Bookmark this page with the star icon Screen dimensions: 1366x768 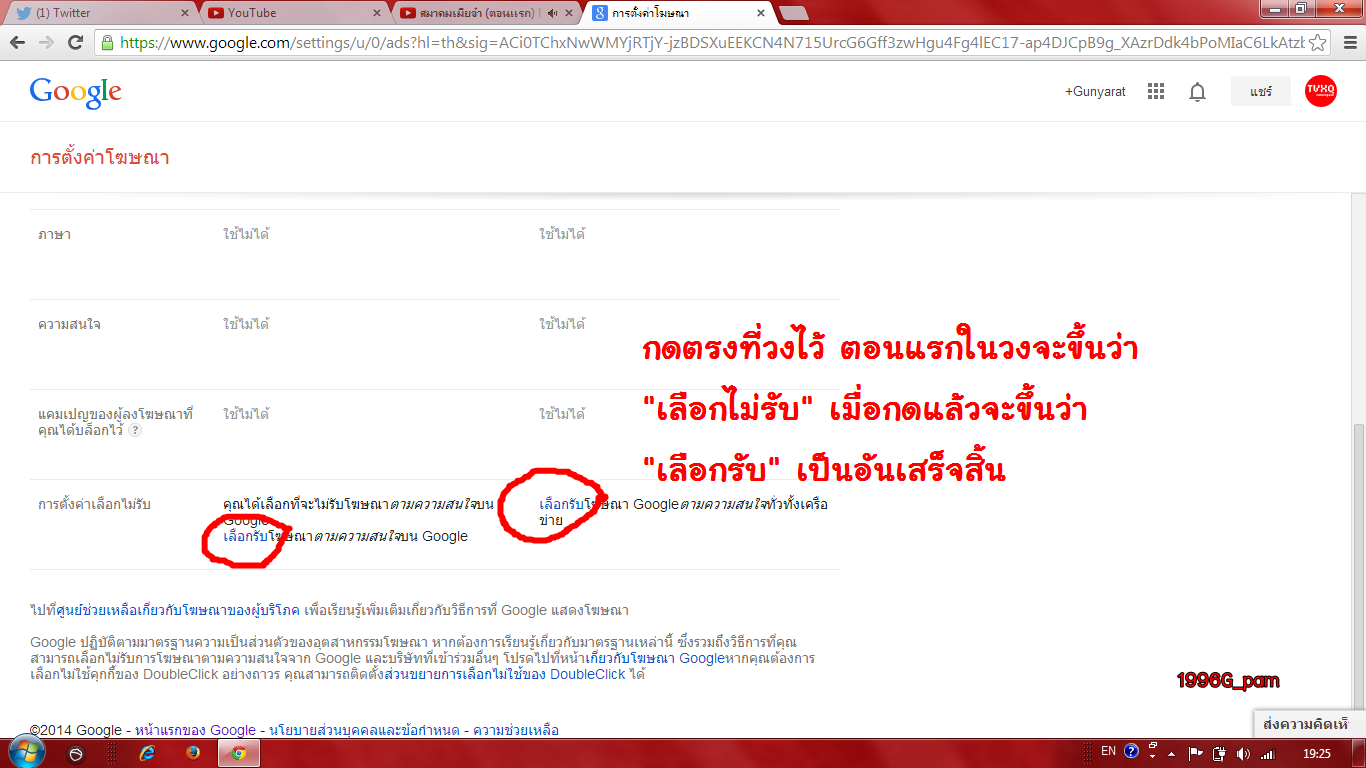click(1318, 43)
